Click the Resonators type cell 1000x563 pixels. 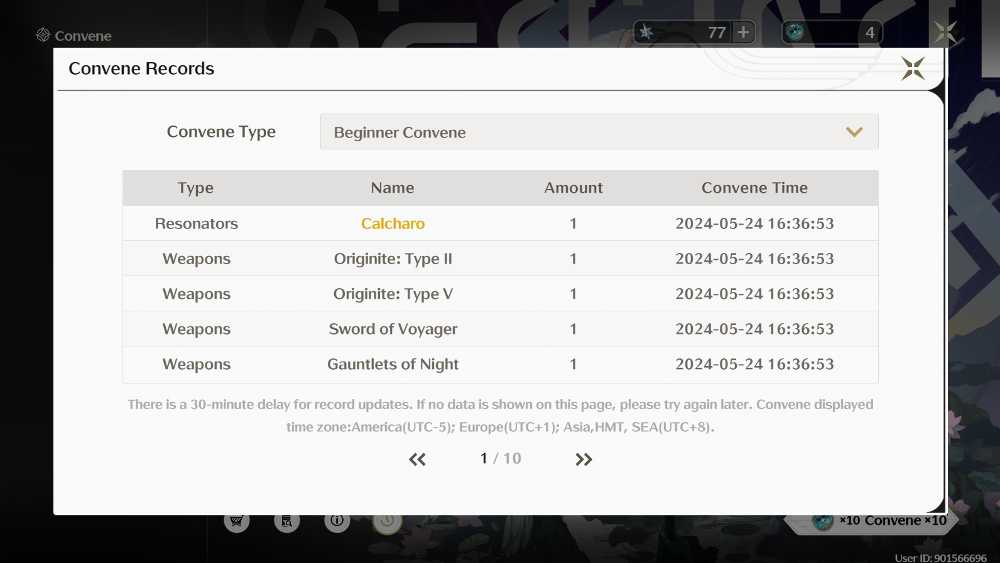(x=196, y=224)
